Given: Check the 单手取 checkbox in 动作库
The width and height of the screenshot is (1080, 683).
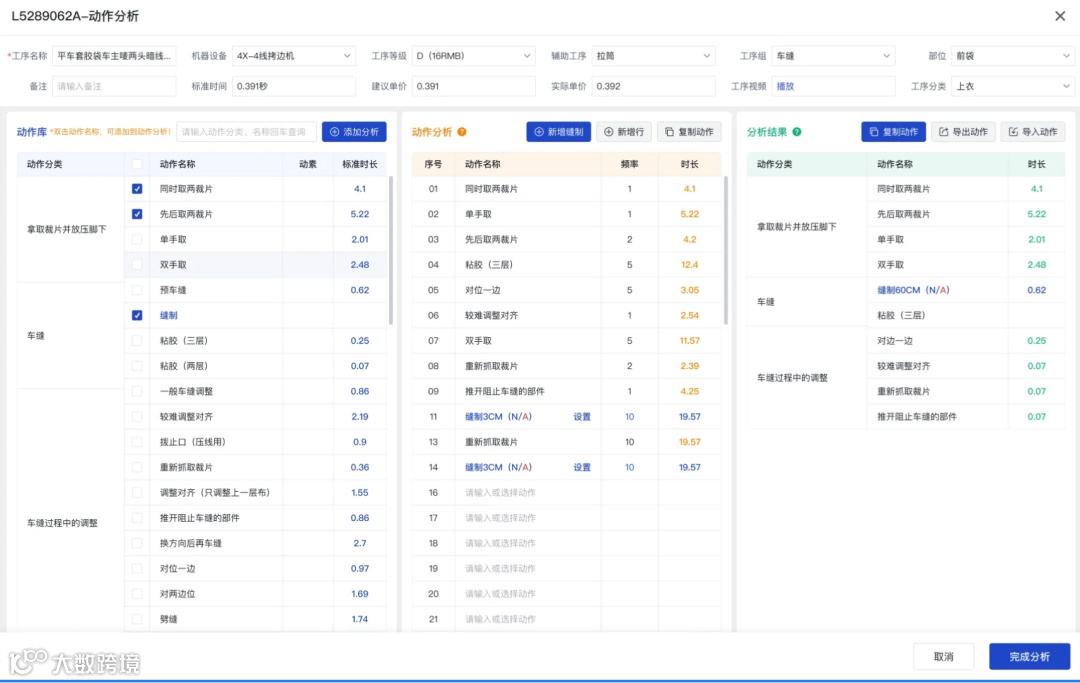Looking at the screenshot, I should pos(137,240).
